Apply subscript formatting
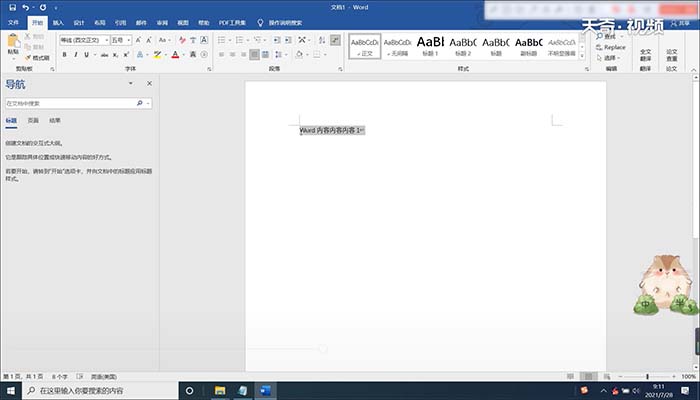Image resolution: width=700 pixels, height=400 pixels. click(115, 54)
